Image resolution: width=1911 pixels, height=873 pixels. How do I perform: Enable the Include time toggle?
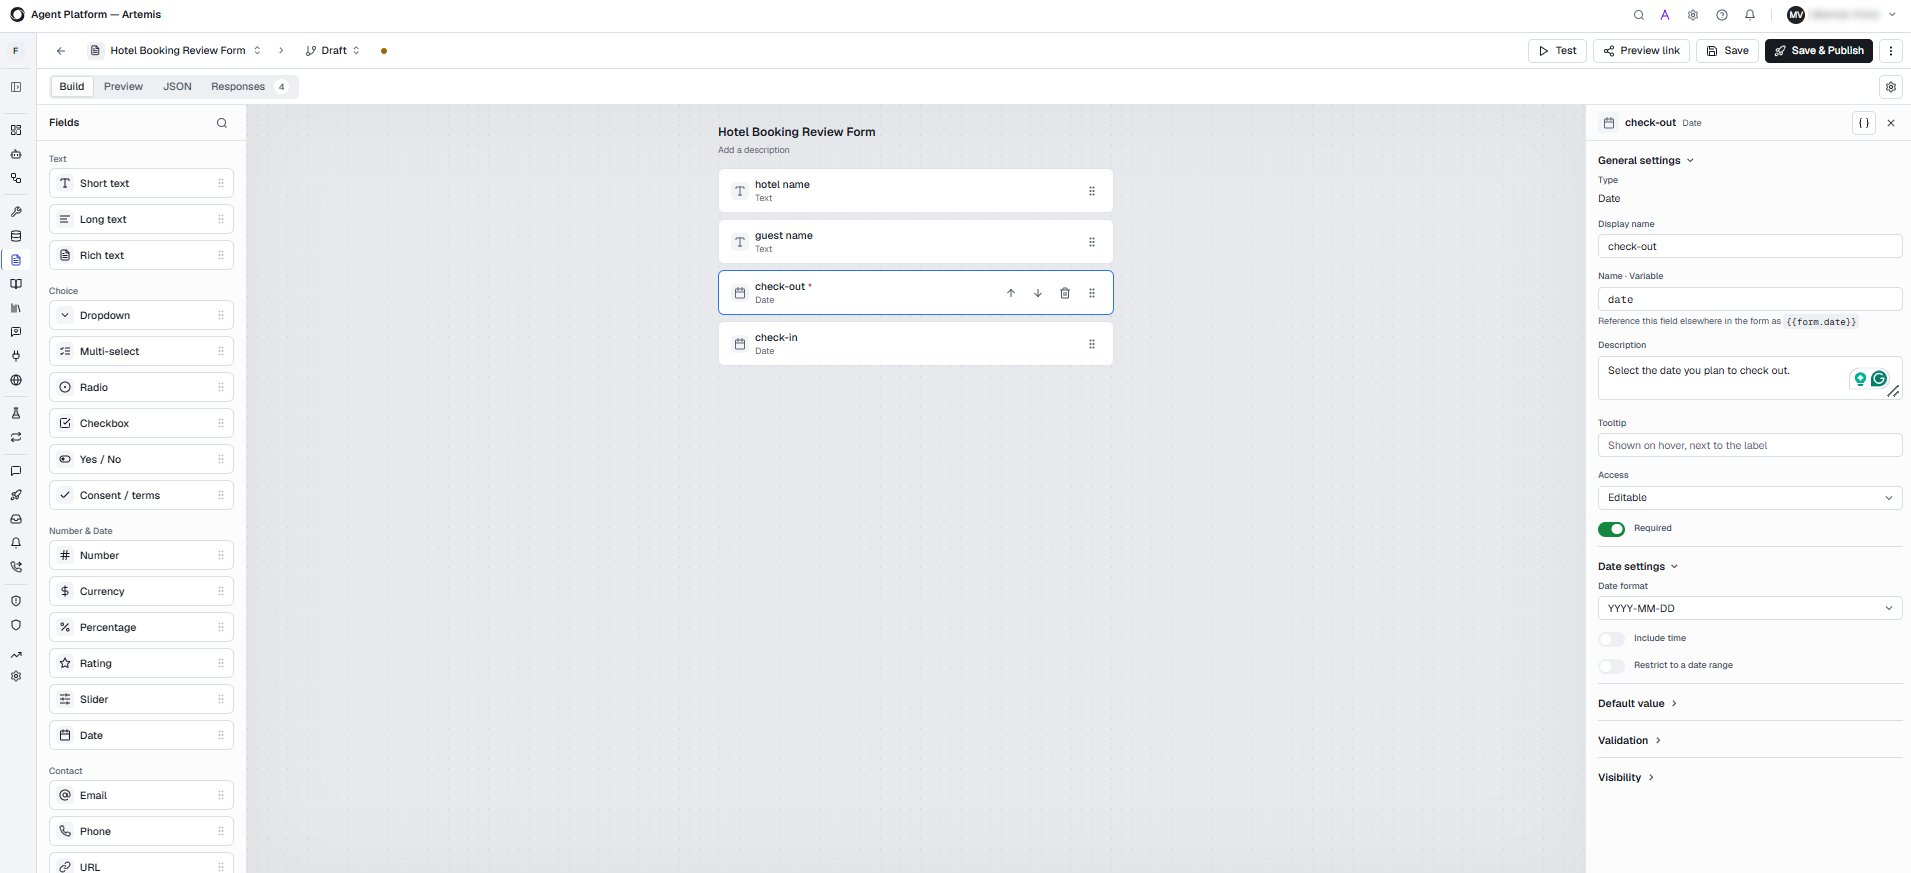[x=1611, y=639]
